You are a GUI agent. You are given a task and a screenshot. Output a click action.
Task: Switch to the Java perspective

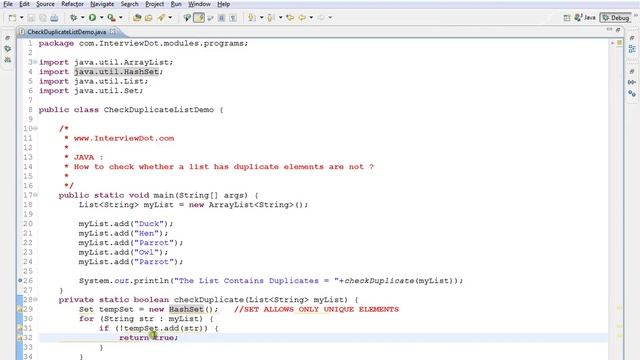pyautogui.click(x=585, y=18)
